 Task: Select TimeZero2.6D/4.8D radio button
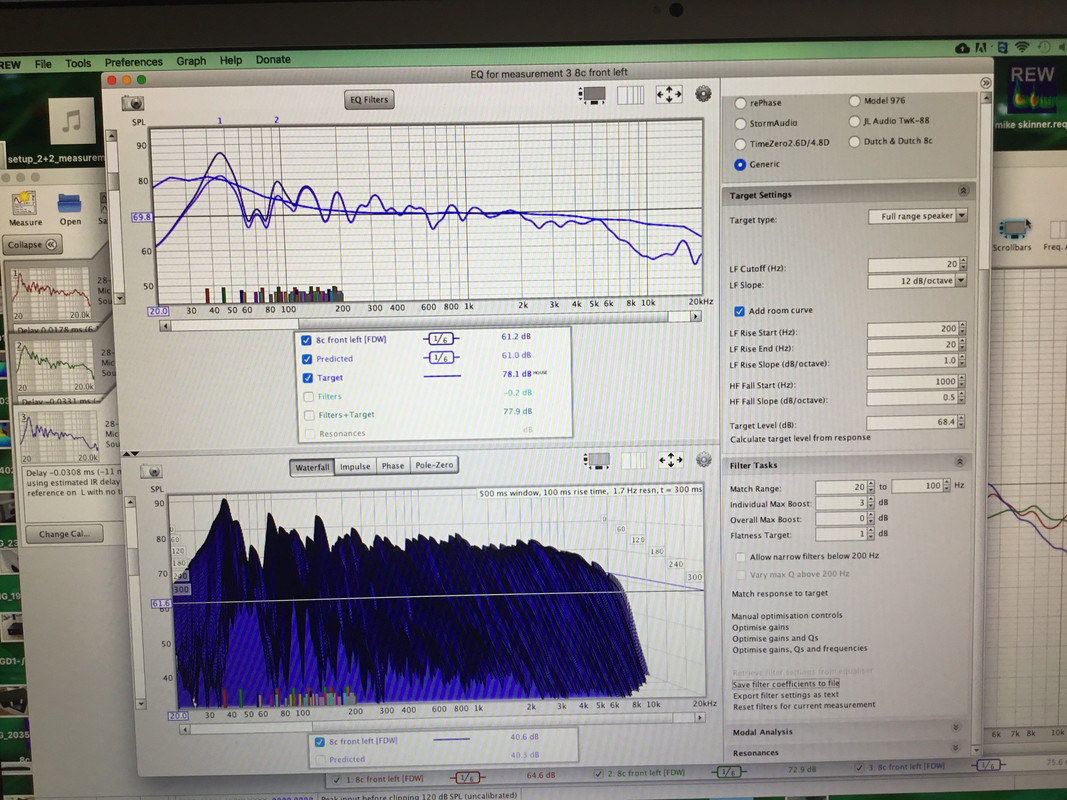point(740,144)
